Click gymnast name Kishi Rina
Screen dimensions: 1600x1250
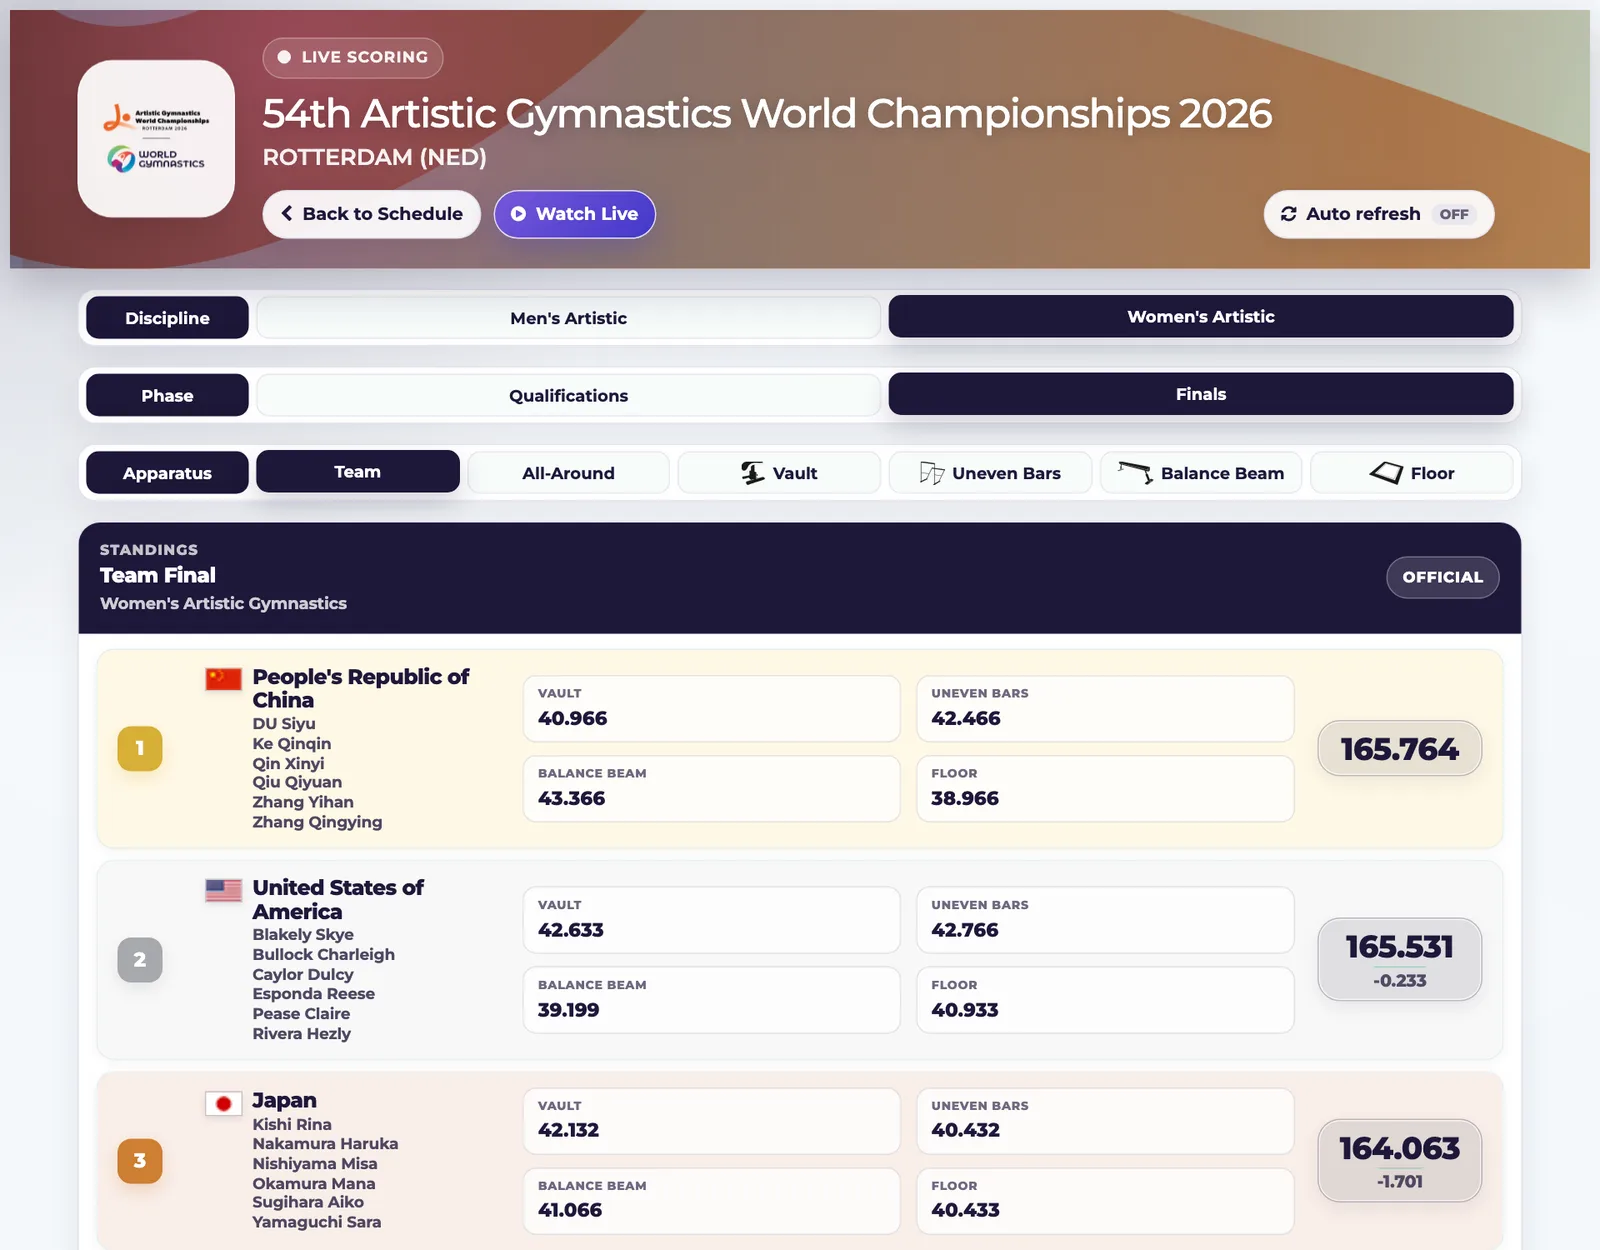pyautogui.click(x=292, y=1124)
